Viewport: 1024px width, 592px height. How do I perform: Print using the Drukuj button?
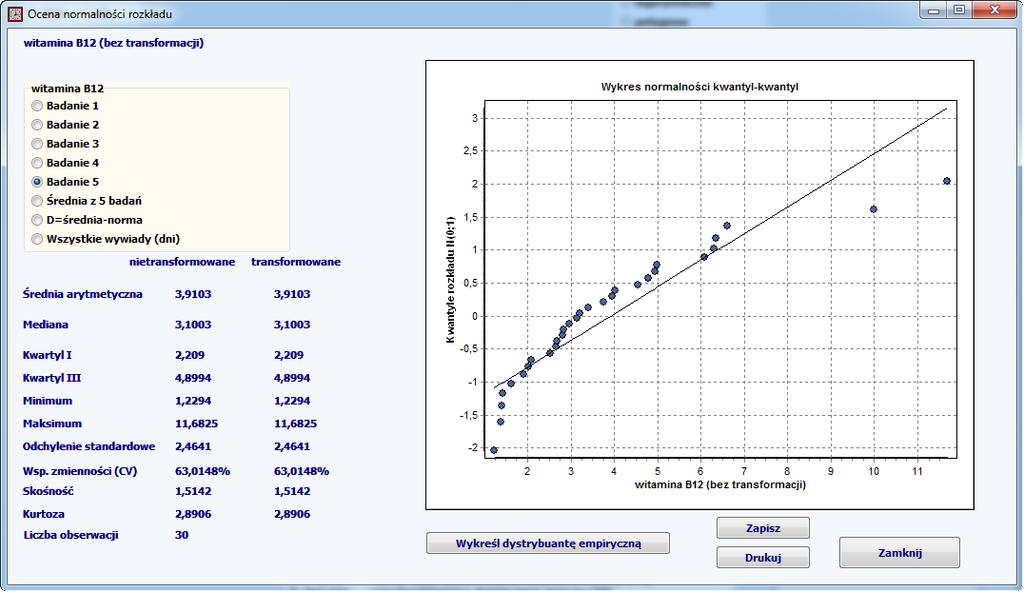[x=763, y=557]
